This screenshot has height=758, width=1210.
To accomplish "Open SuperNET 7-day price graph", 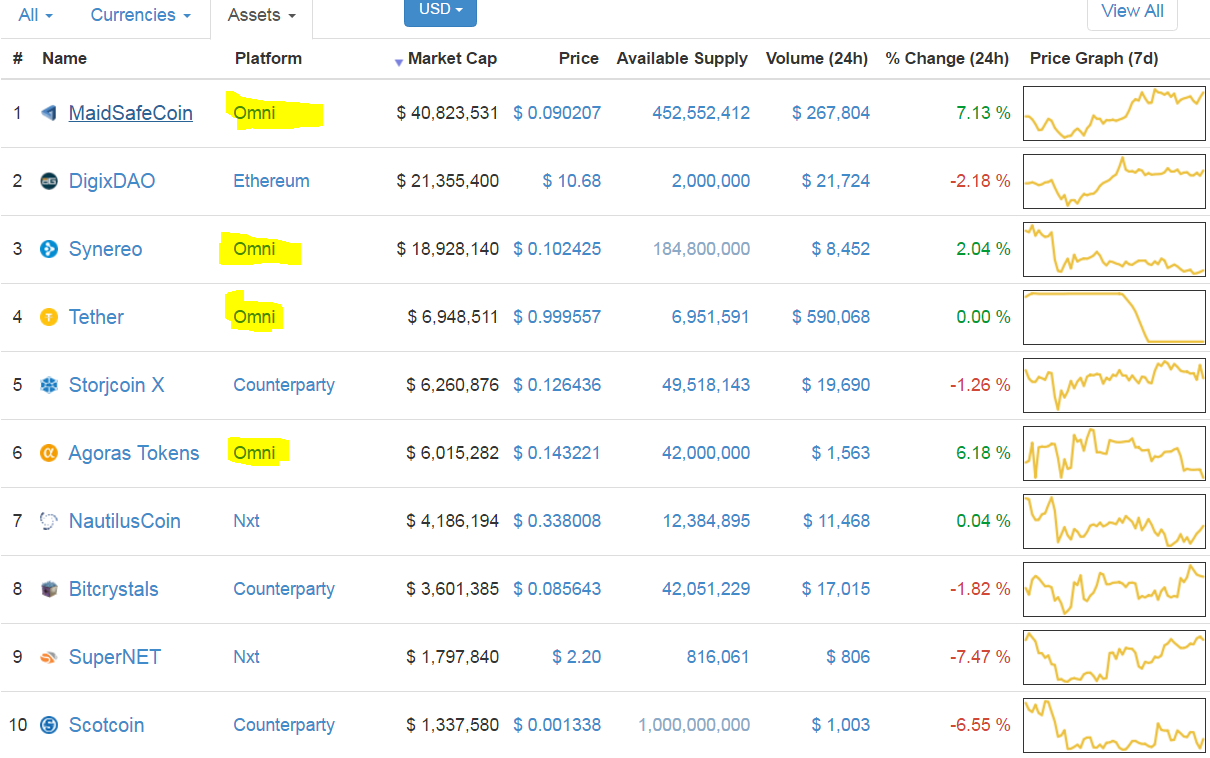I will click(x=1114, y=657).
